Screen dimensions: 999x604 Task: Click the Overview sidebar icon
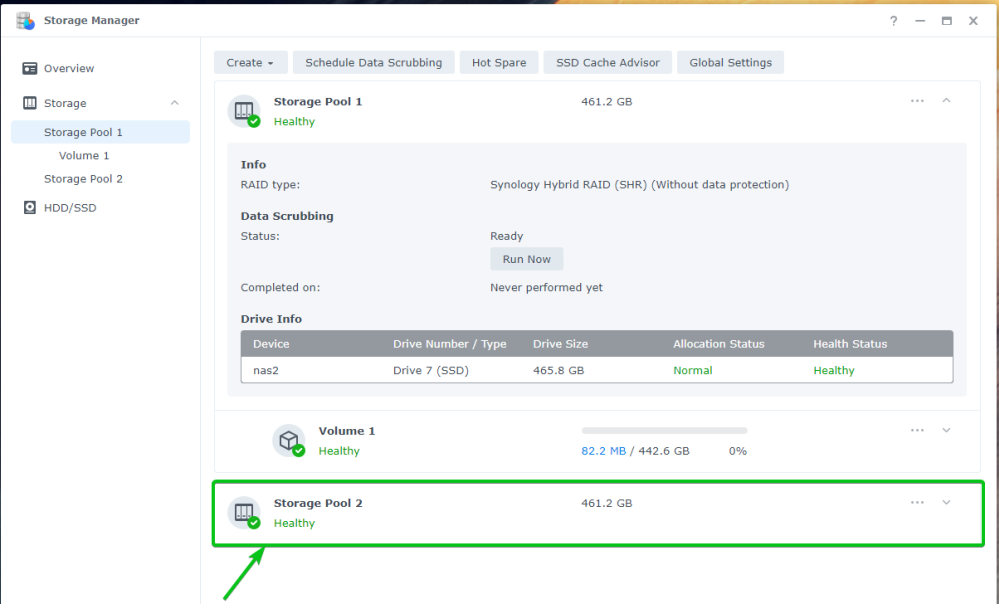pos(29,68)
